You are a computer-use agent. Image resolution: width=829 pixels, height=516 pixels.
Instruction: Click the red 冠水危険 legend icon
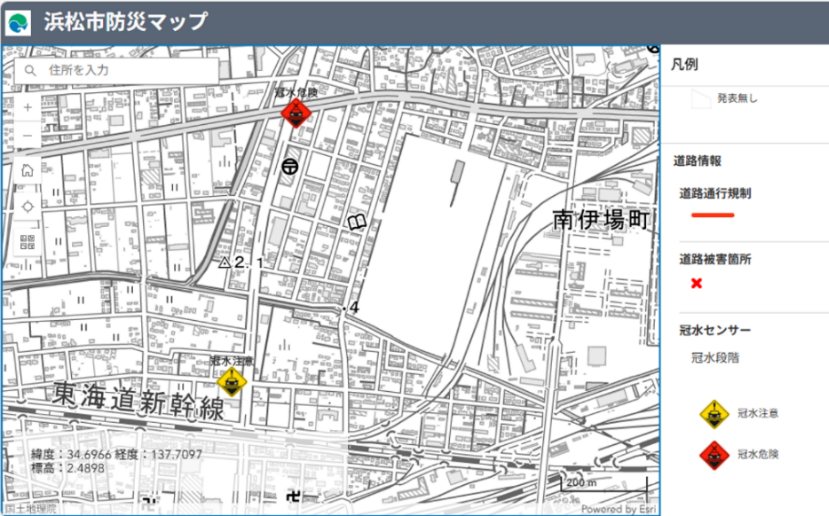click(x=714, y=455)
